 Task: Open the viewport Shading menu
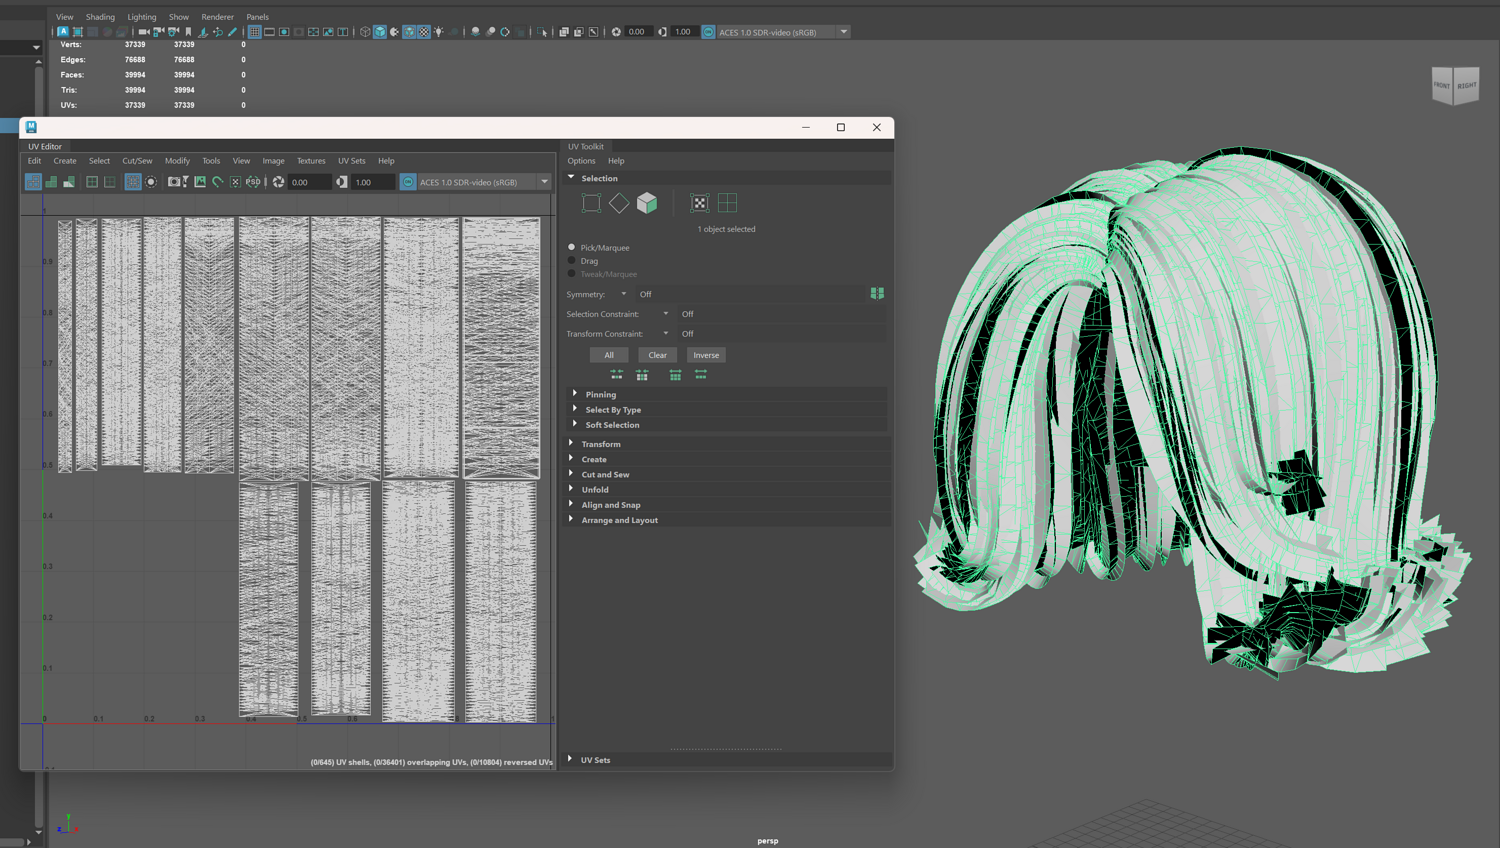tap(100, 17)
